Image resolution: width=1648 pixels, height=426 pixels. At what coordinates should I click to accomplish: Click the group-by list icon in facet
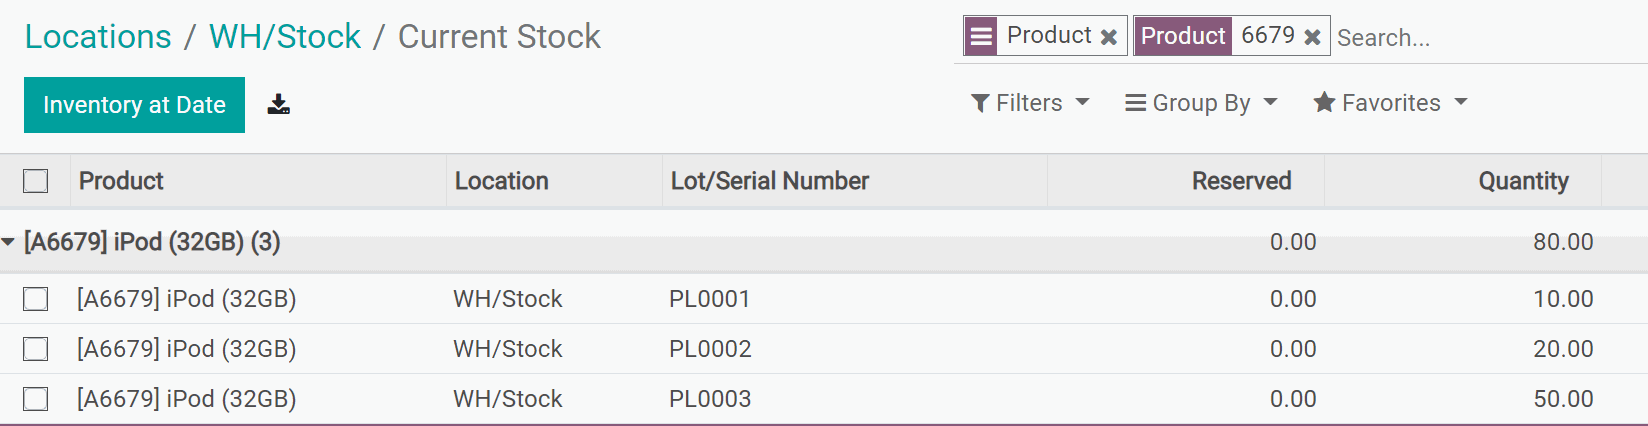pos(982,36)
